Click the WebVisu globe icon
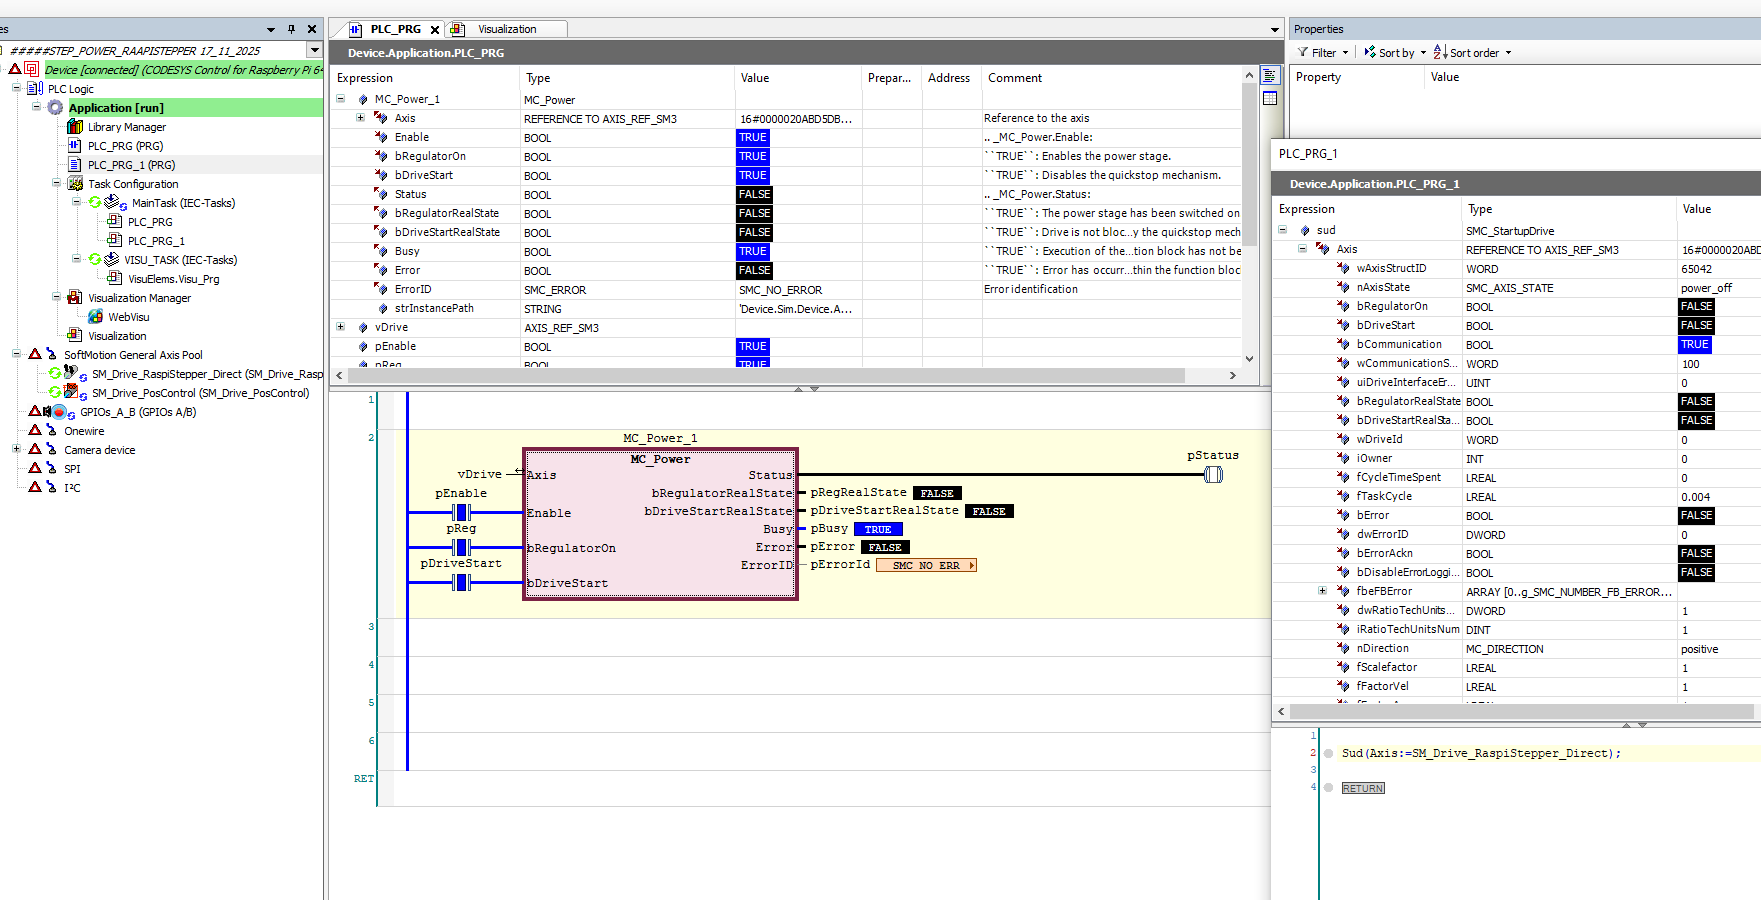 96,317
